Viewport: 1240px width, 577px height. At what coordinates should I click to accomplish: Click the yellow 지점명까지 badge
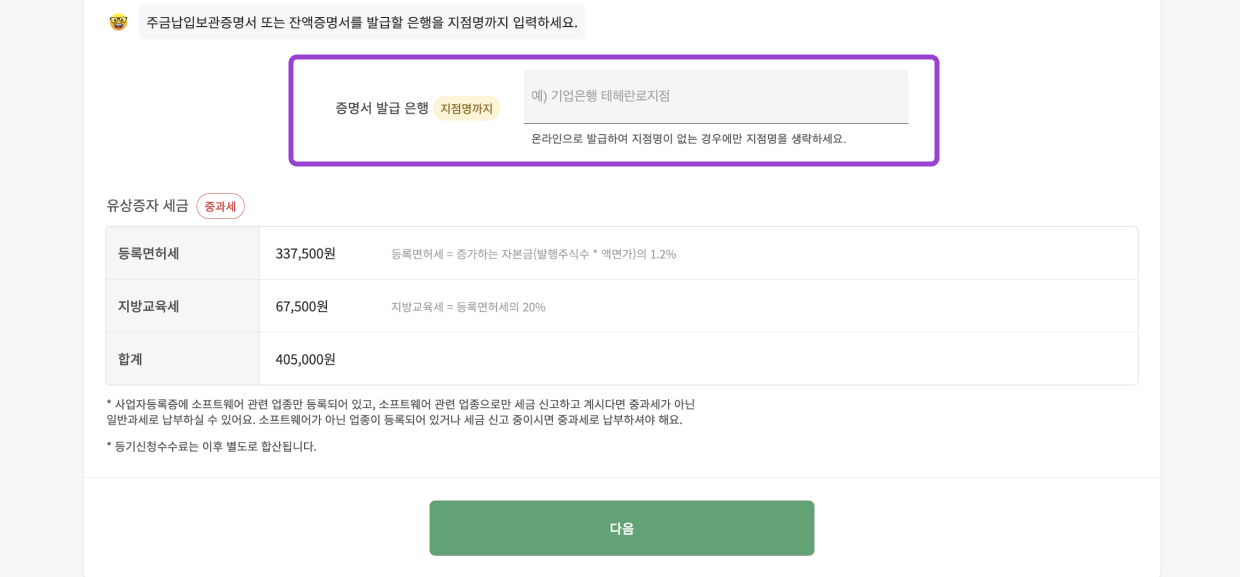click(466, 109)
